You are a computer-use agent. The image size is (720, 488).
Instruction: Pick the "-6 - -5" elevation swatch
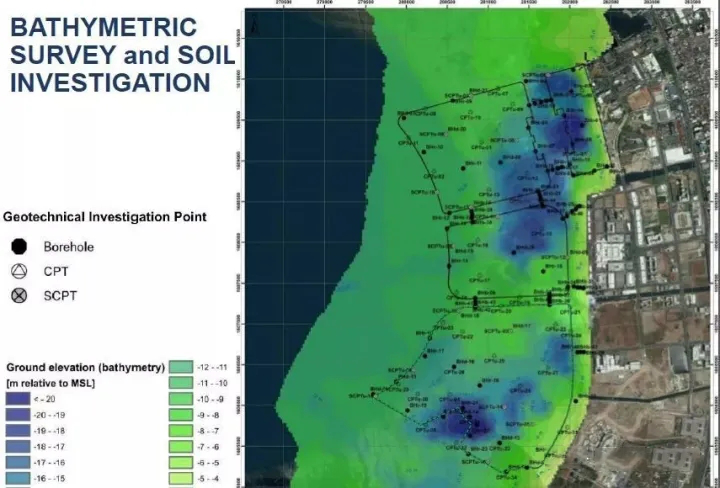[x=183, y=464]
